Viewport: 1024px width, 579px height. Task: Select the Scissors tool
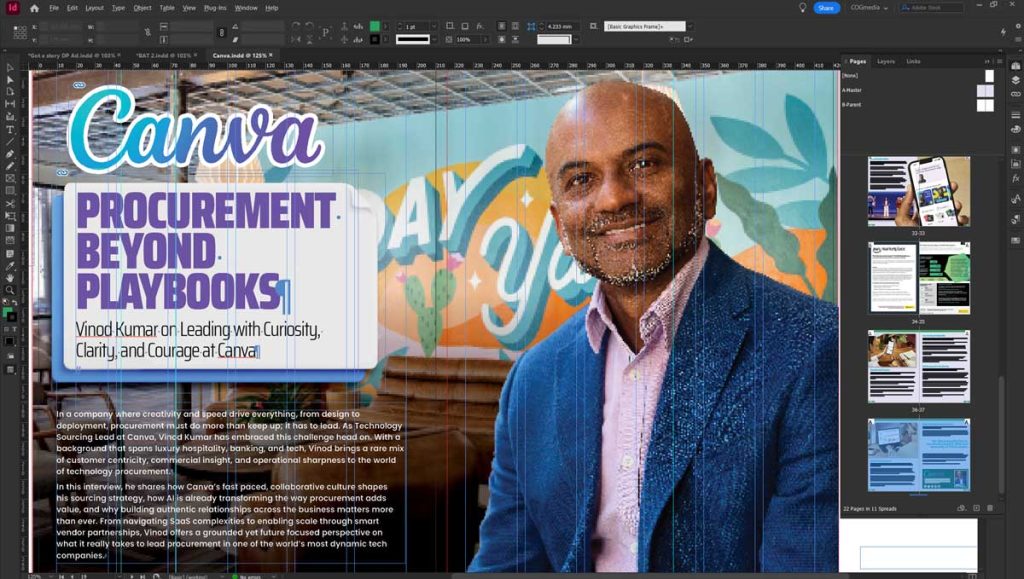10,204
